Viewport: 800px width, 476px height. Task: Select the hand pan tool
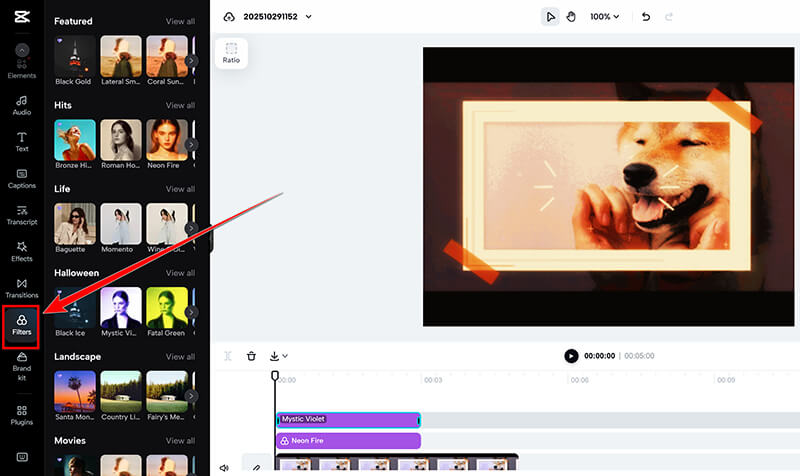pos(572,17)
